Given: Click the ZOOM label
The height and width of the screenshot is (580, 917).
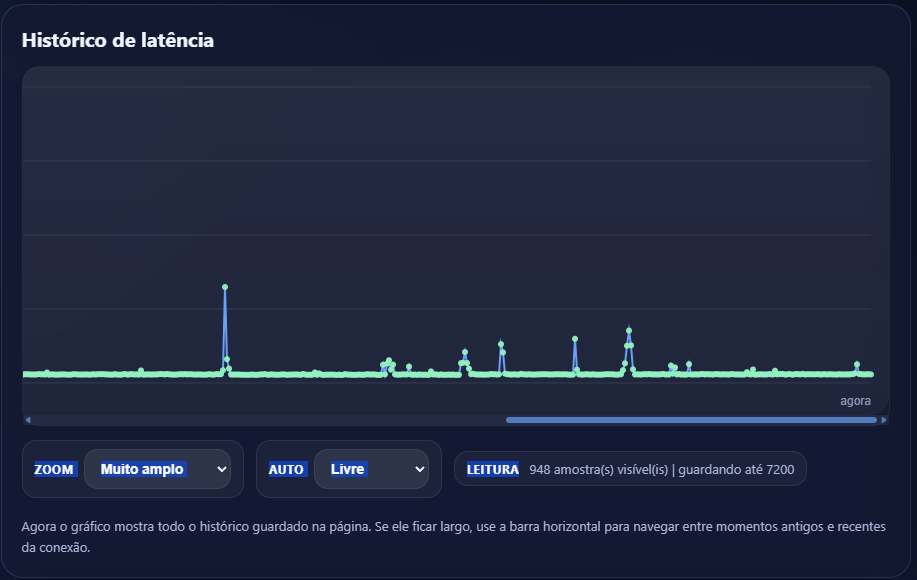Looking at the screenshot, I should tap(54, 469).
